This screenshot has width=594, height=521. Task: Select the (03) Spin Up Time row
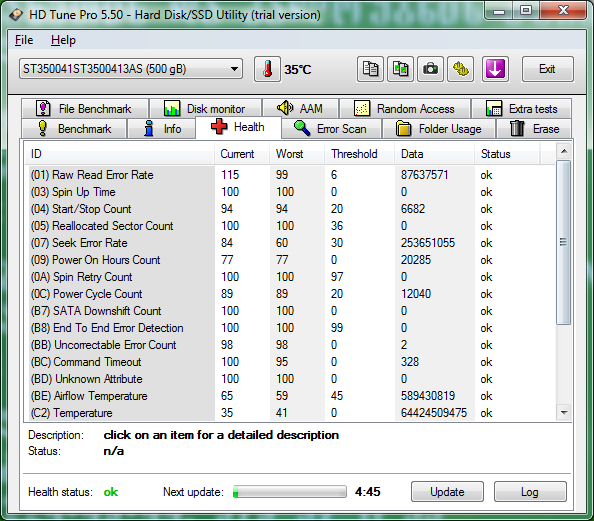[290, 192]
